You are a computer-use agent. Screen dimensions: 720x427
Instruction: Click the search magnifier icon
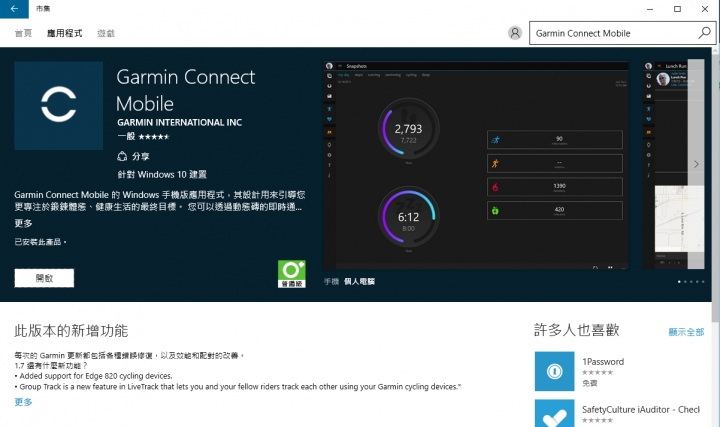704,33
